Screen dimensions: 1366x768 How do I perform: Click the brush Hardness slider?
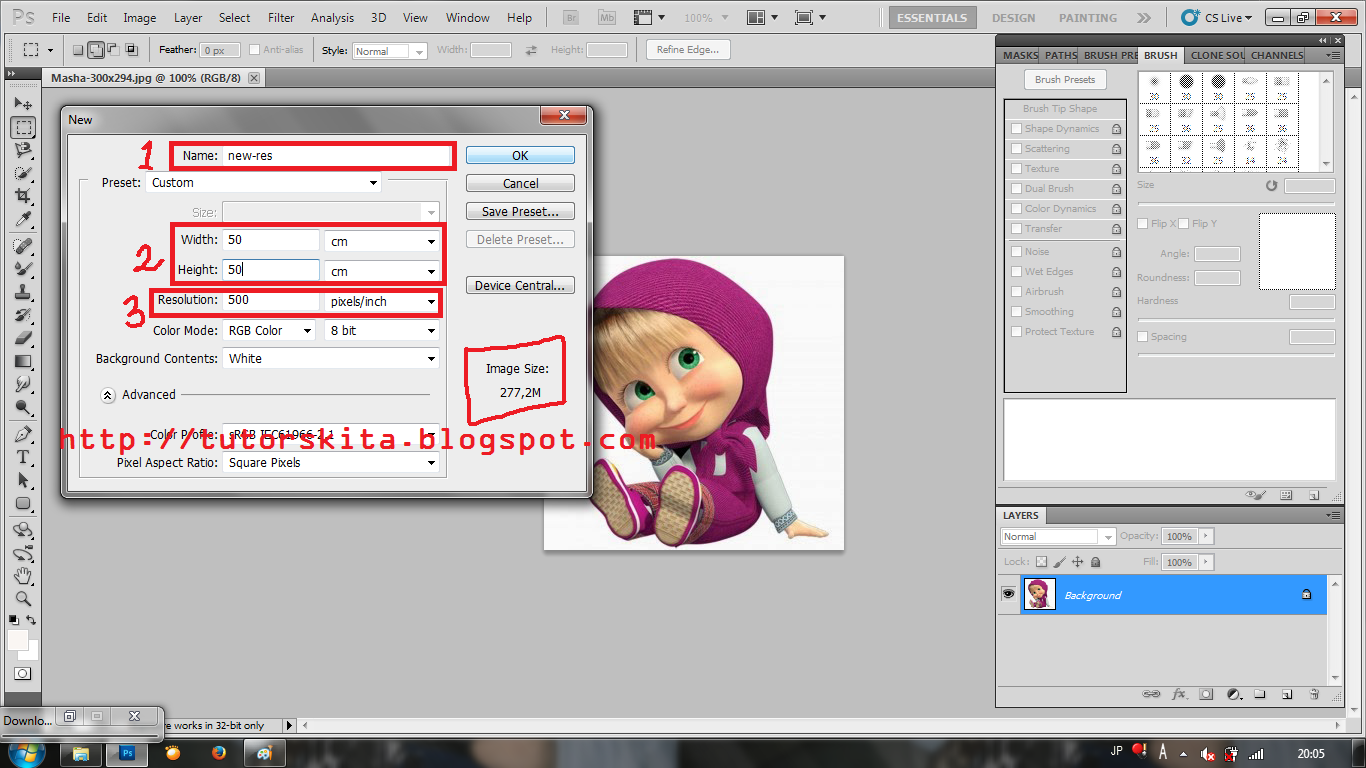(1236, 319)
